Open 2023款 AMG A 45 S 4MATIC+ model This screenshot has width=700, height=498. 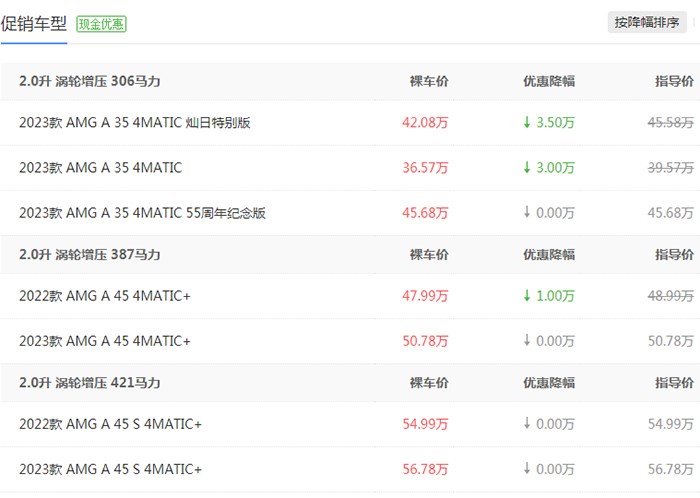point(110,469)
